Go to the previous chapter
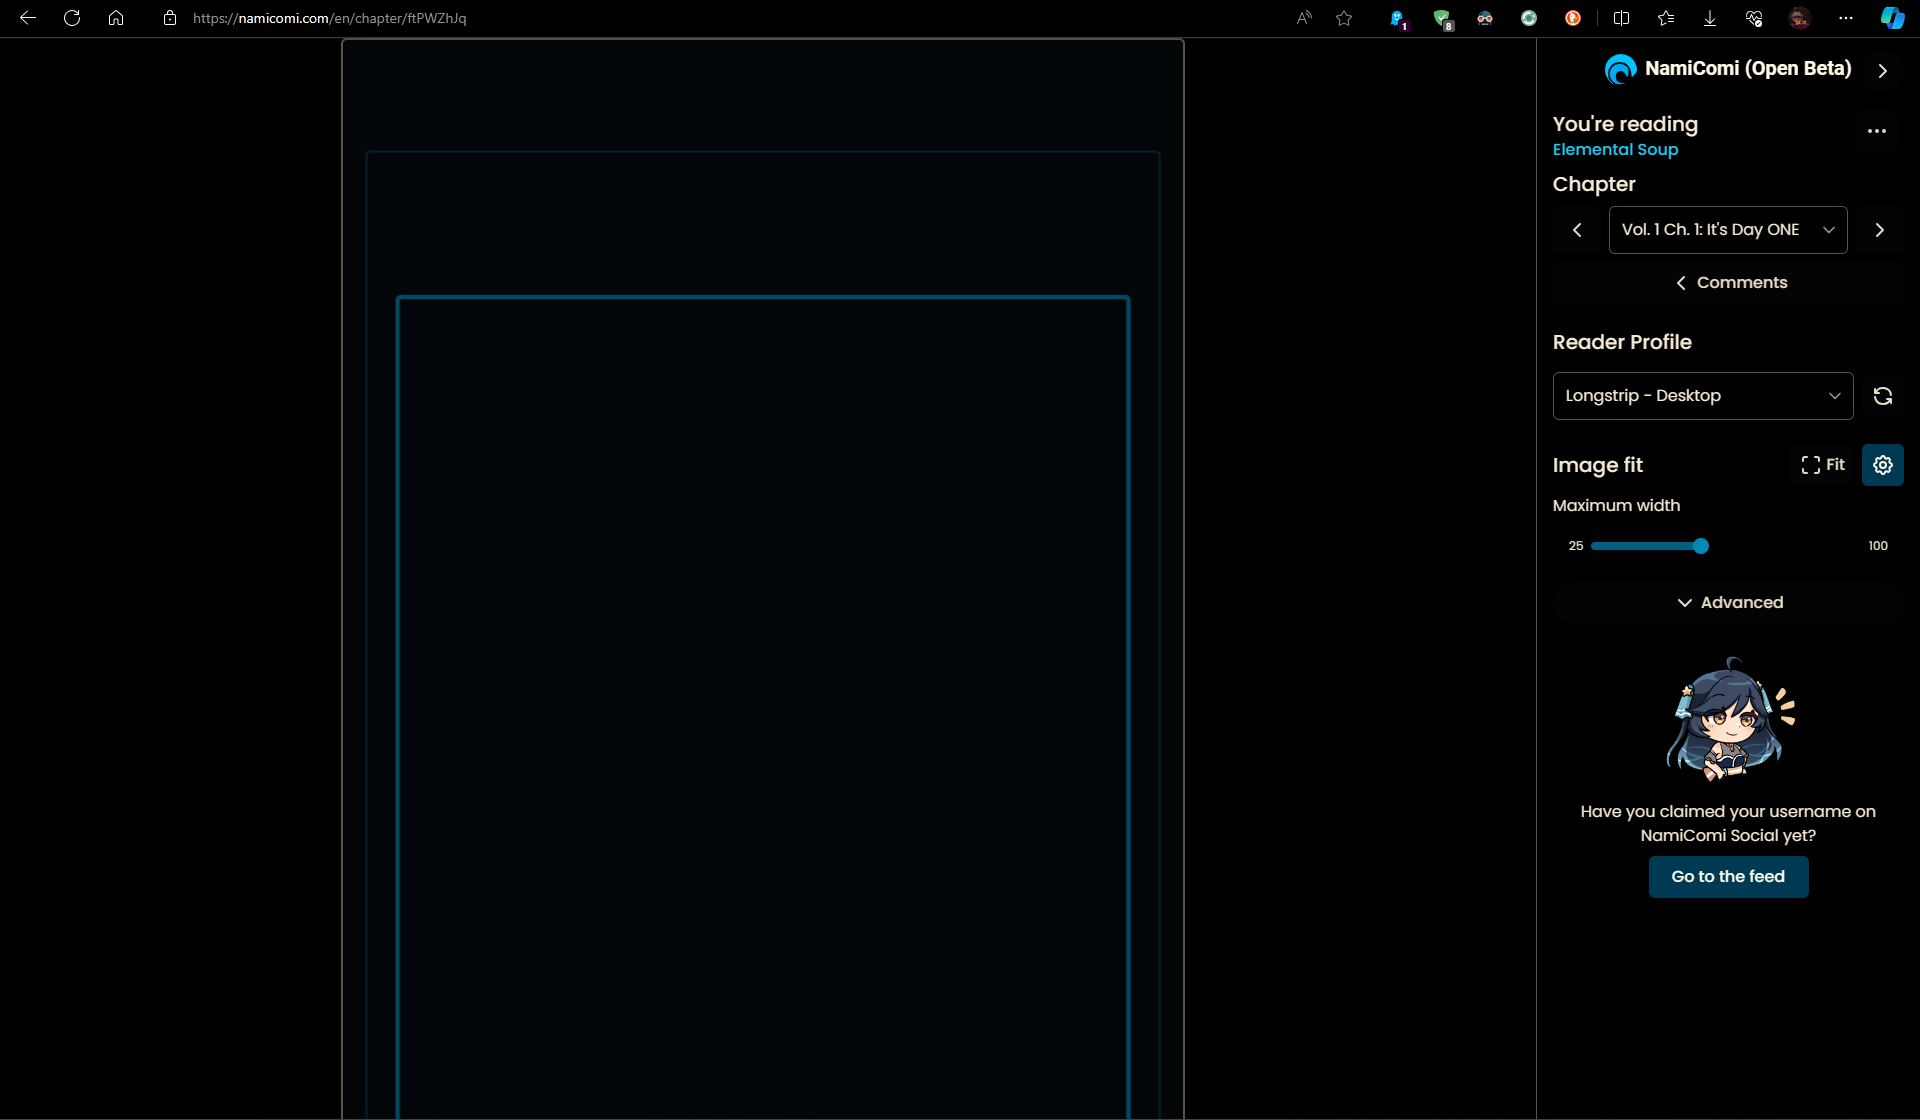This screenshot has height=1120, width=1920. tap(1577, 230)
